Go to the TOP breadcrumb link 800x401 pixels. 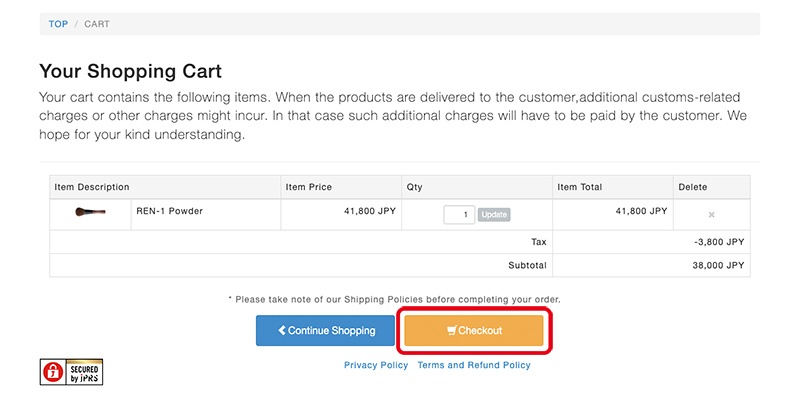point(58,24)
